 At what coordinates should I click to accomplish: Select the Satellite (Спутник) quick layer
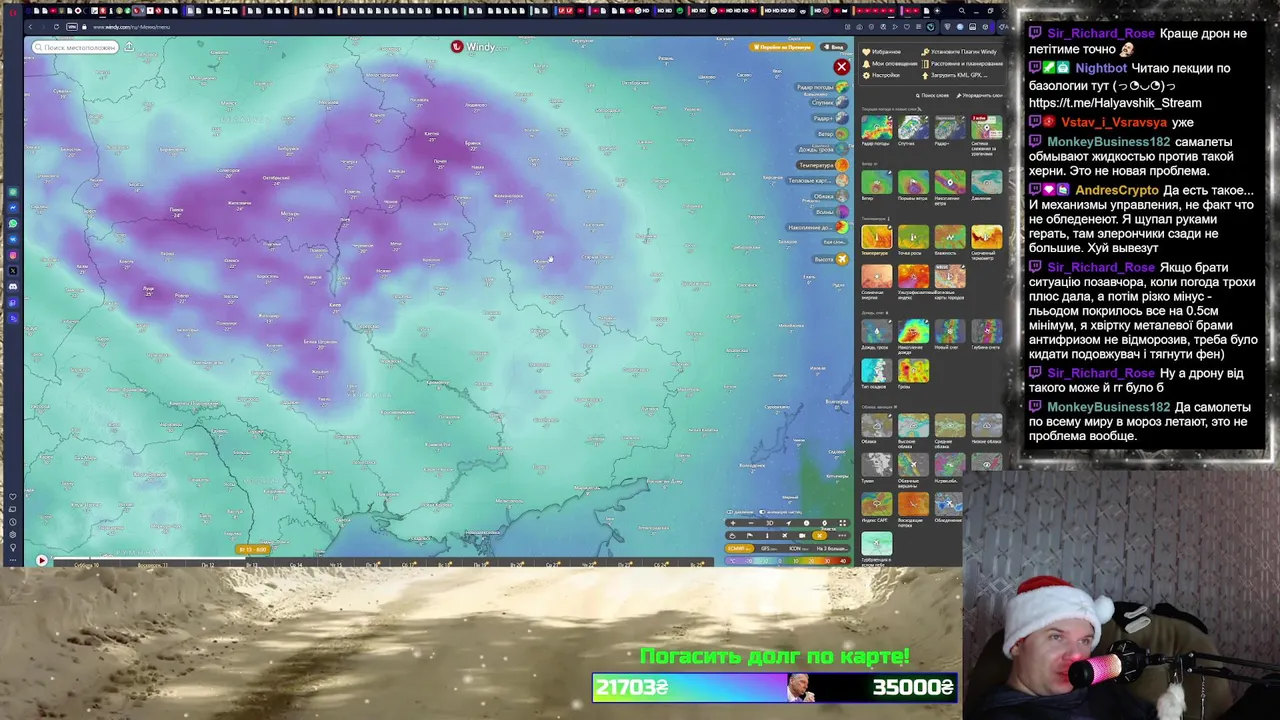[x=828, y=103]
